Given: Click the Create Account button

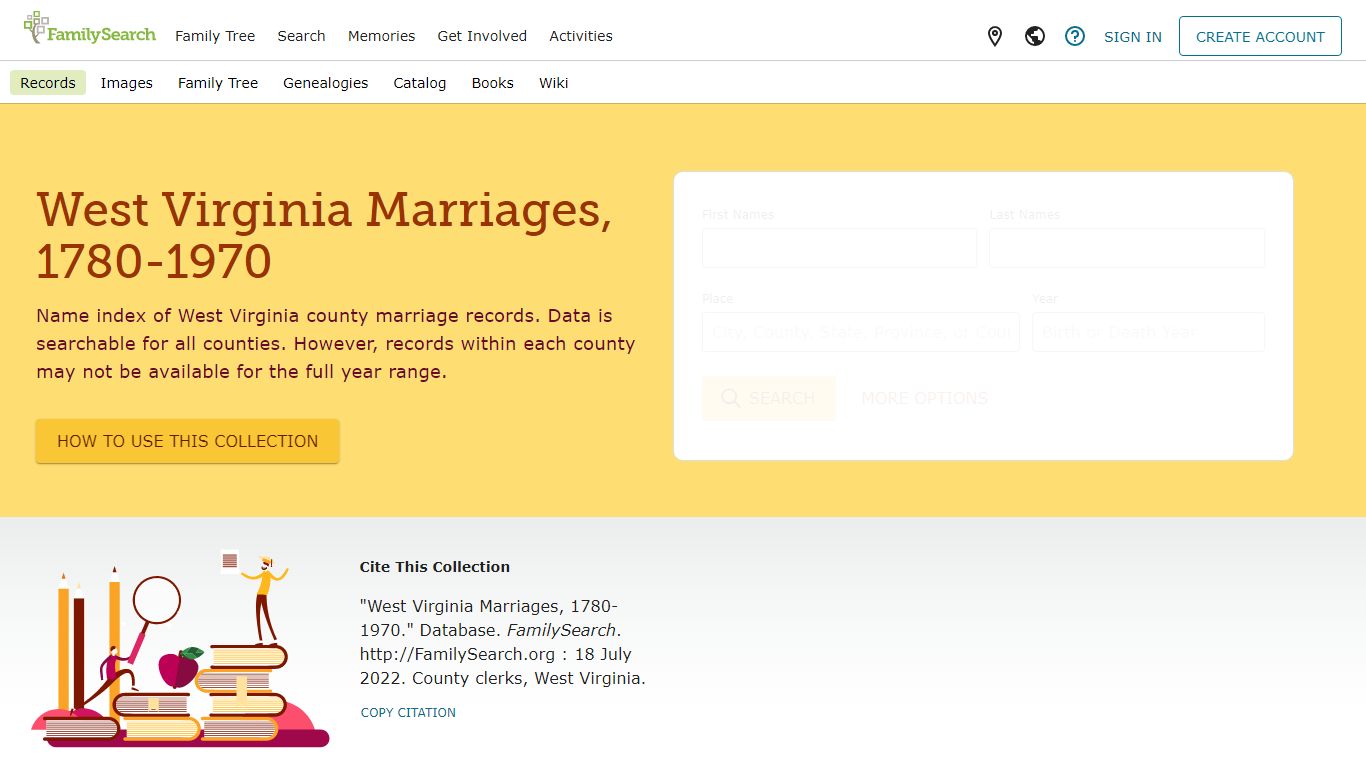Looking at the screenshot, I should coord(1260,36).
